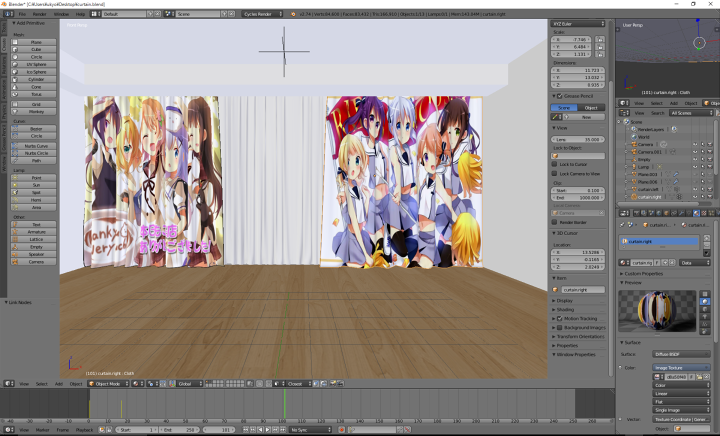Open the Diffuse BSDF surface dropdown

tap(681, 354)
